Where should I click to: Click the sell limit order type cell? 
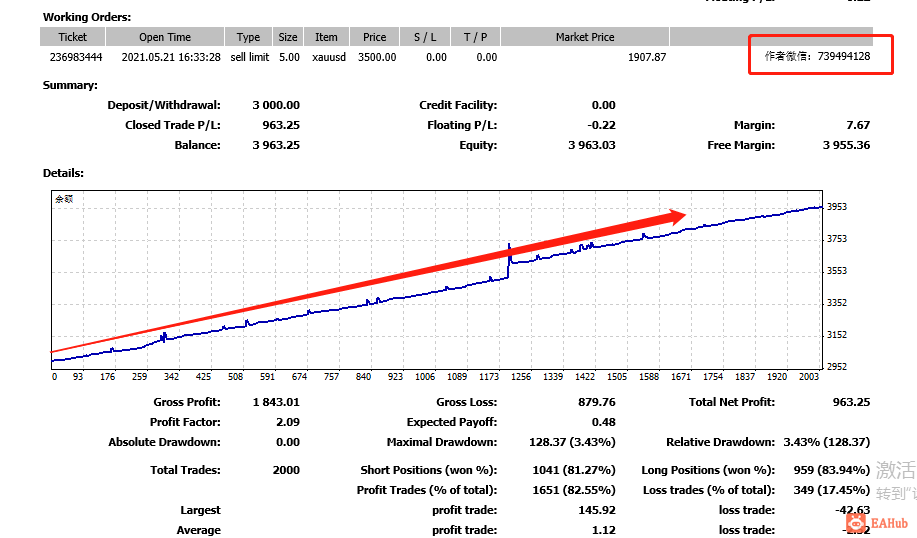pos(250,57)
